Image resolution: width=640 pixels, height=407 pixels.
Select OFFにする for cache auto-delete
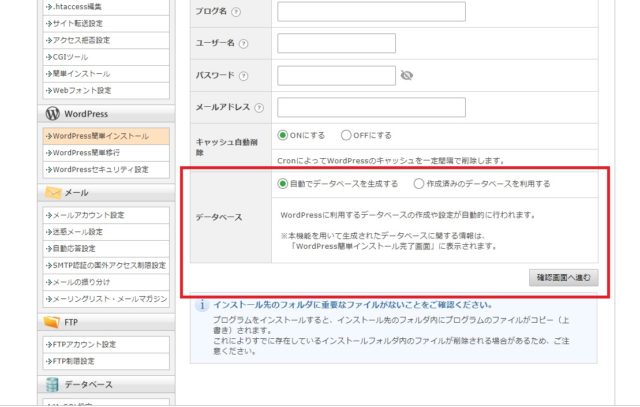[x=346, y=135]
